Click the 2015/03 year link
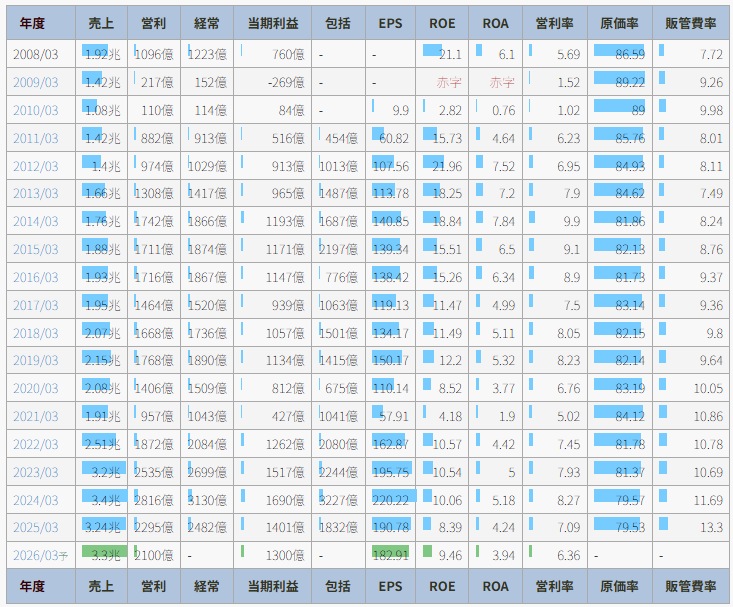This screenshot has width=733, height=607. 36,249
